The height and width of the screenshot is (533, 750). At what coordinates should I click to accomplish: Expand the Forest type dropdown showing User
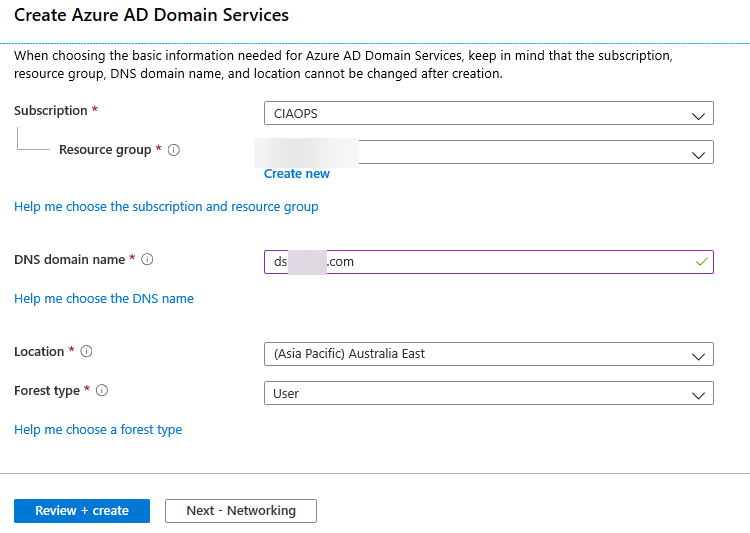tap(488, 394)
